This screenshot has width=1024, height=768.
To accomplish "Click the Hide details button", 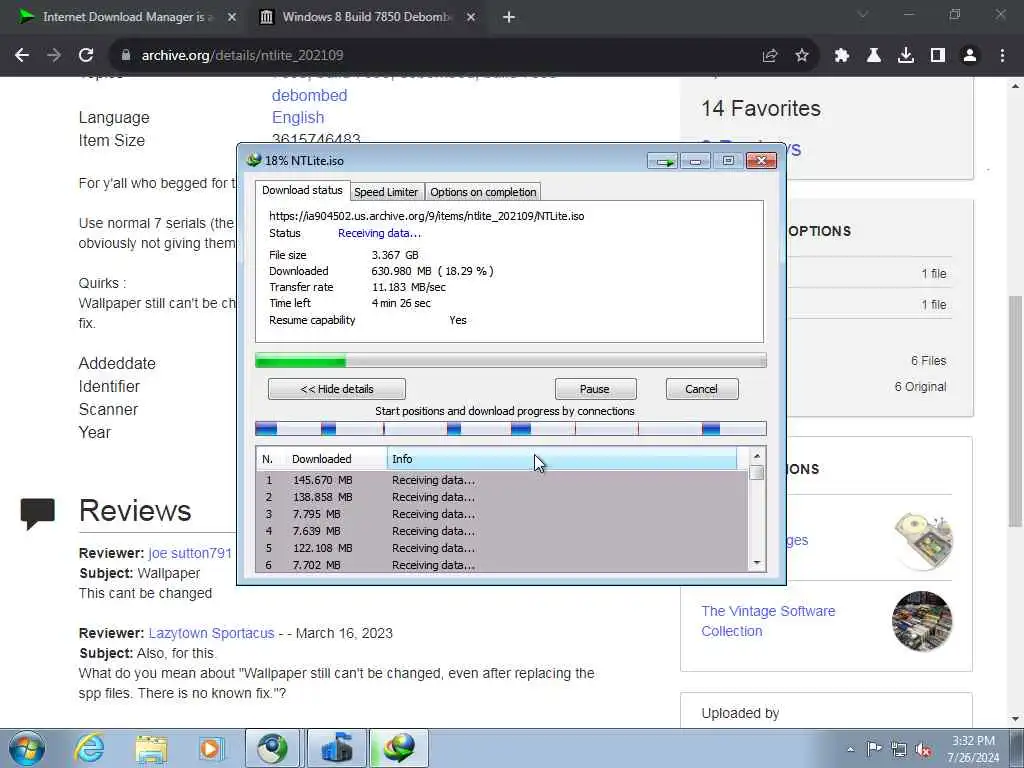I will click(337, 389).
